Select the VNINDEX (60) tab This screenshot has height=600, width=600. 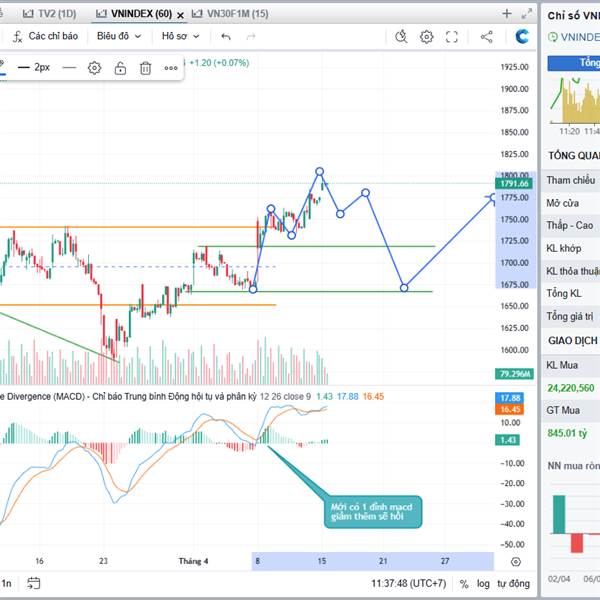(134, 14)
